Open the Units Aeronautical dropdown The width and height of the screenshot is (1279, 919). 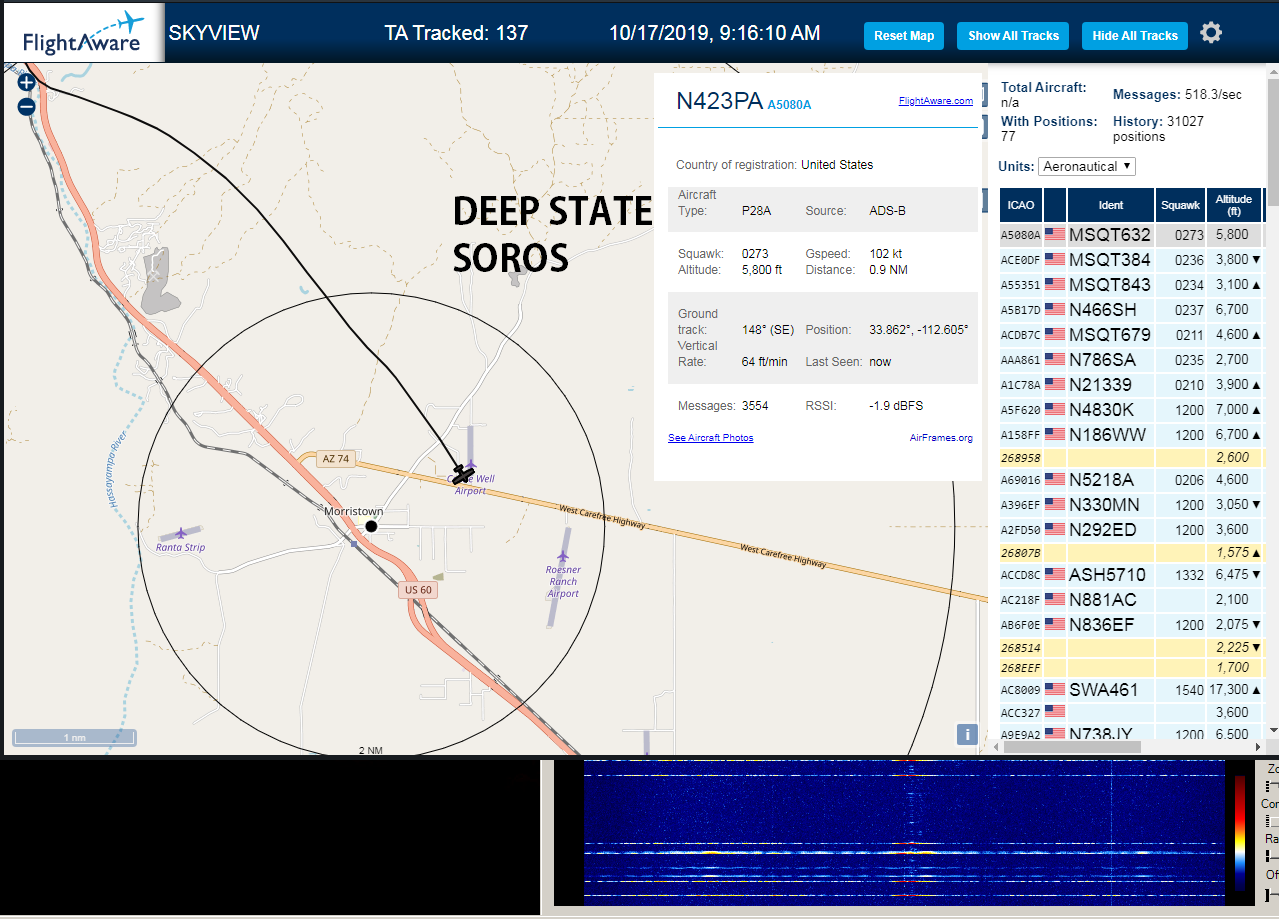(1087, 166)
